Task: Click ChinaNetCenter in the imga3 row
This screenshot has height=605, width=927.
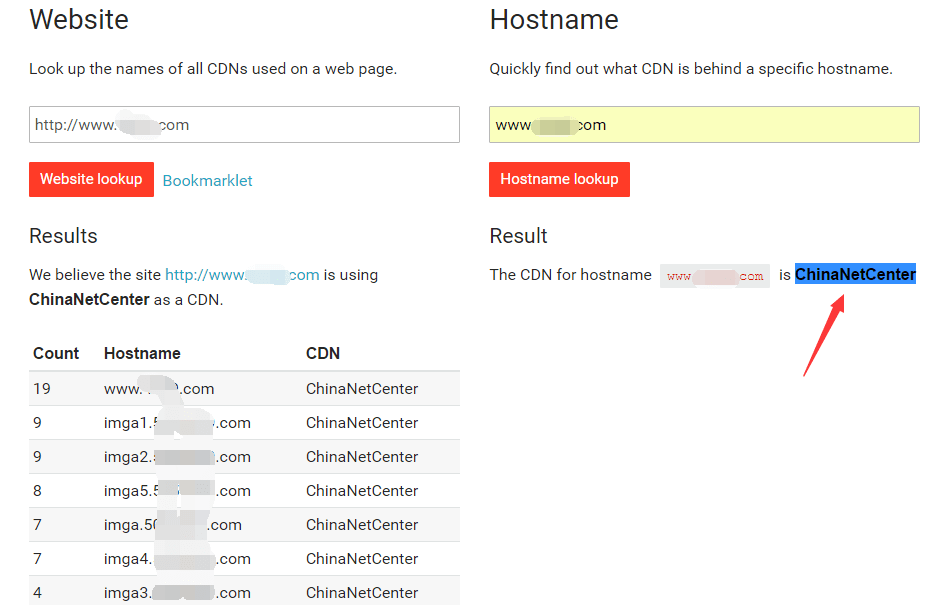Action: (362, 593)
